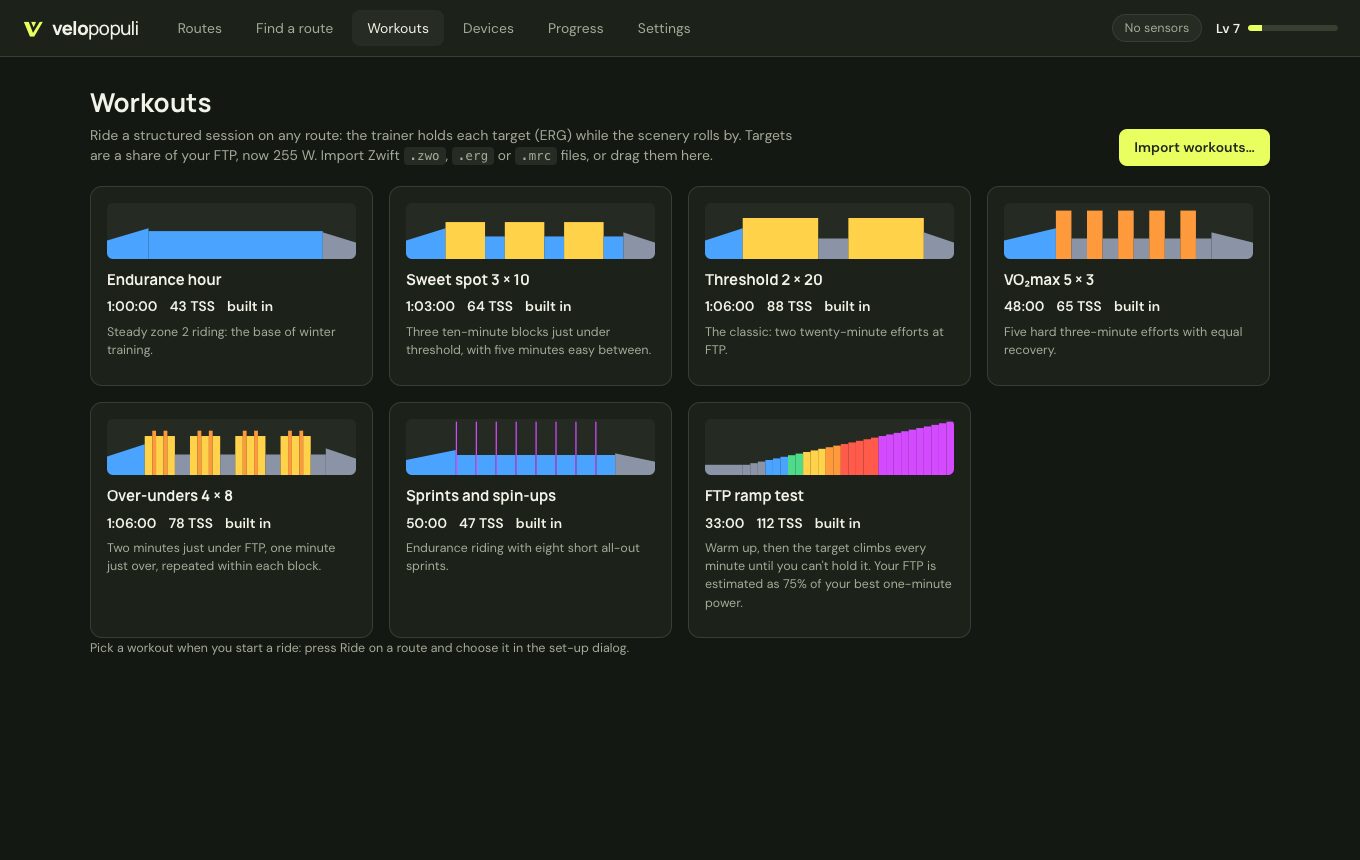Select the Workouts tab
Image resolution: width=1360 pixels, height=860 pixels.
[x=398, y=28]
